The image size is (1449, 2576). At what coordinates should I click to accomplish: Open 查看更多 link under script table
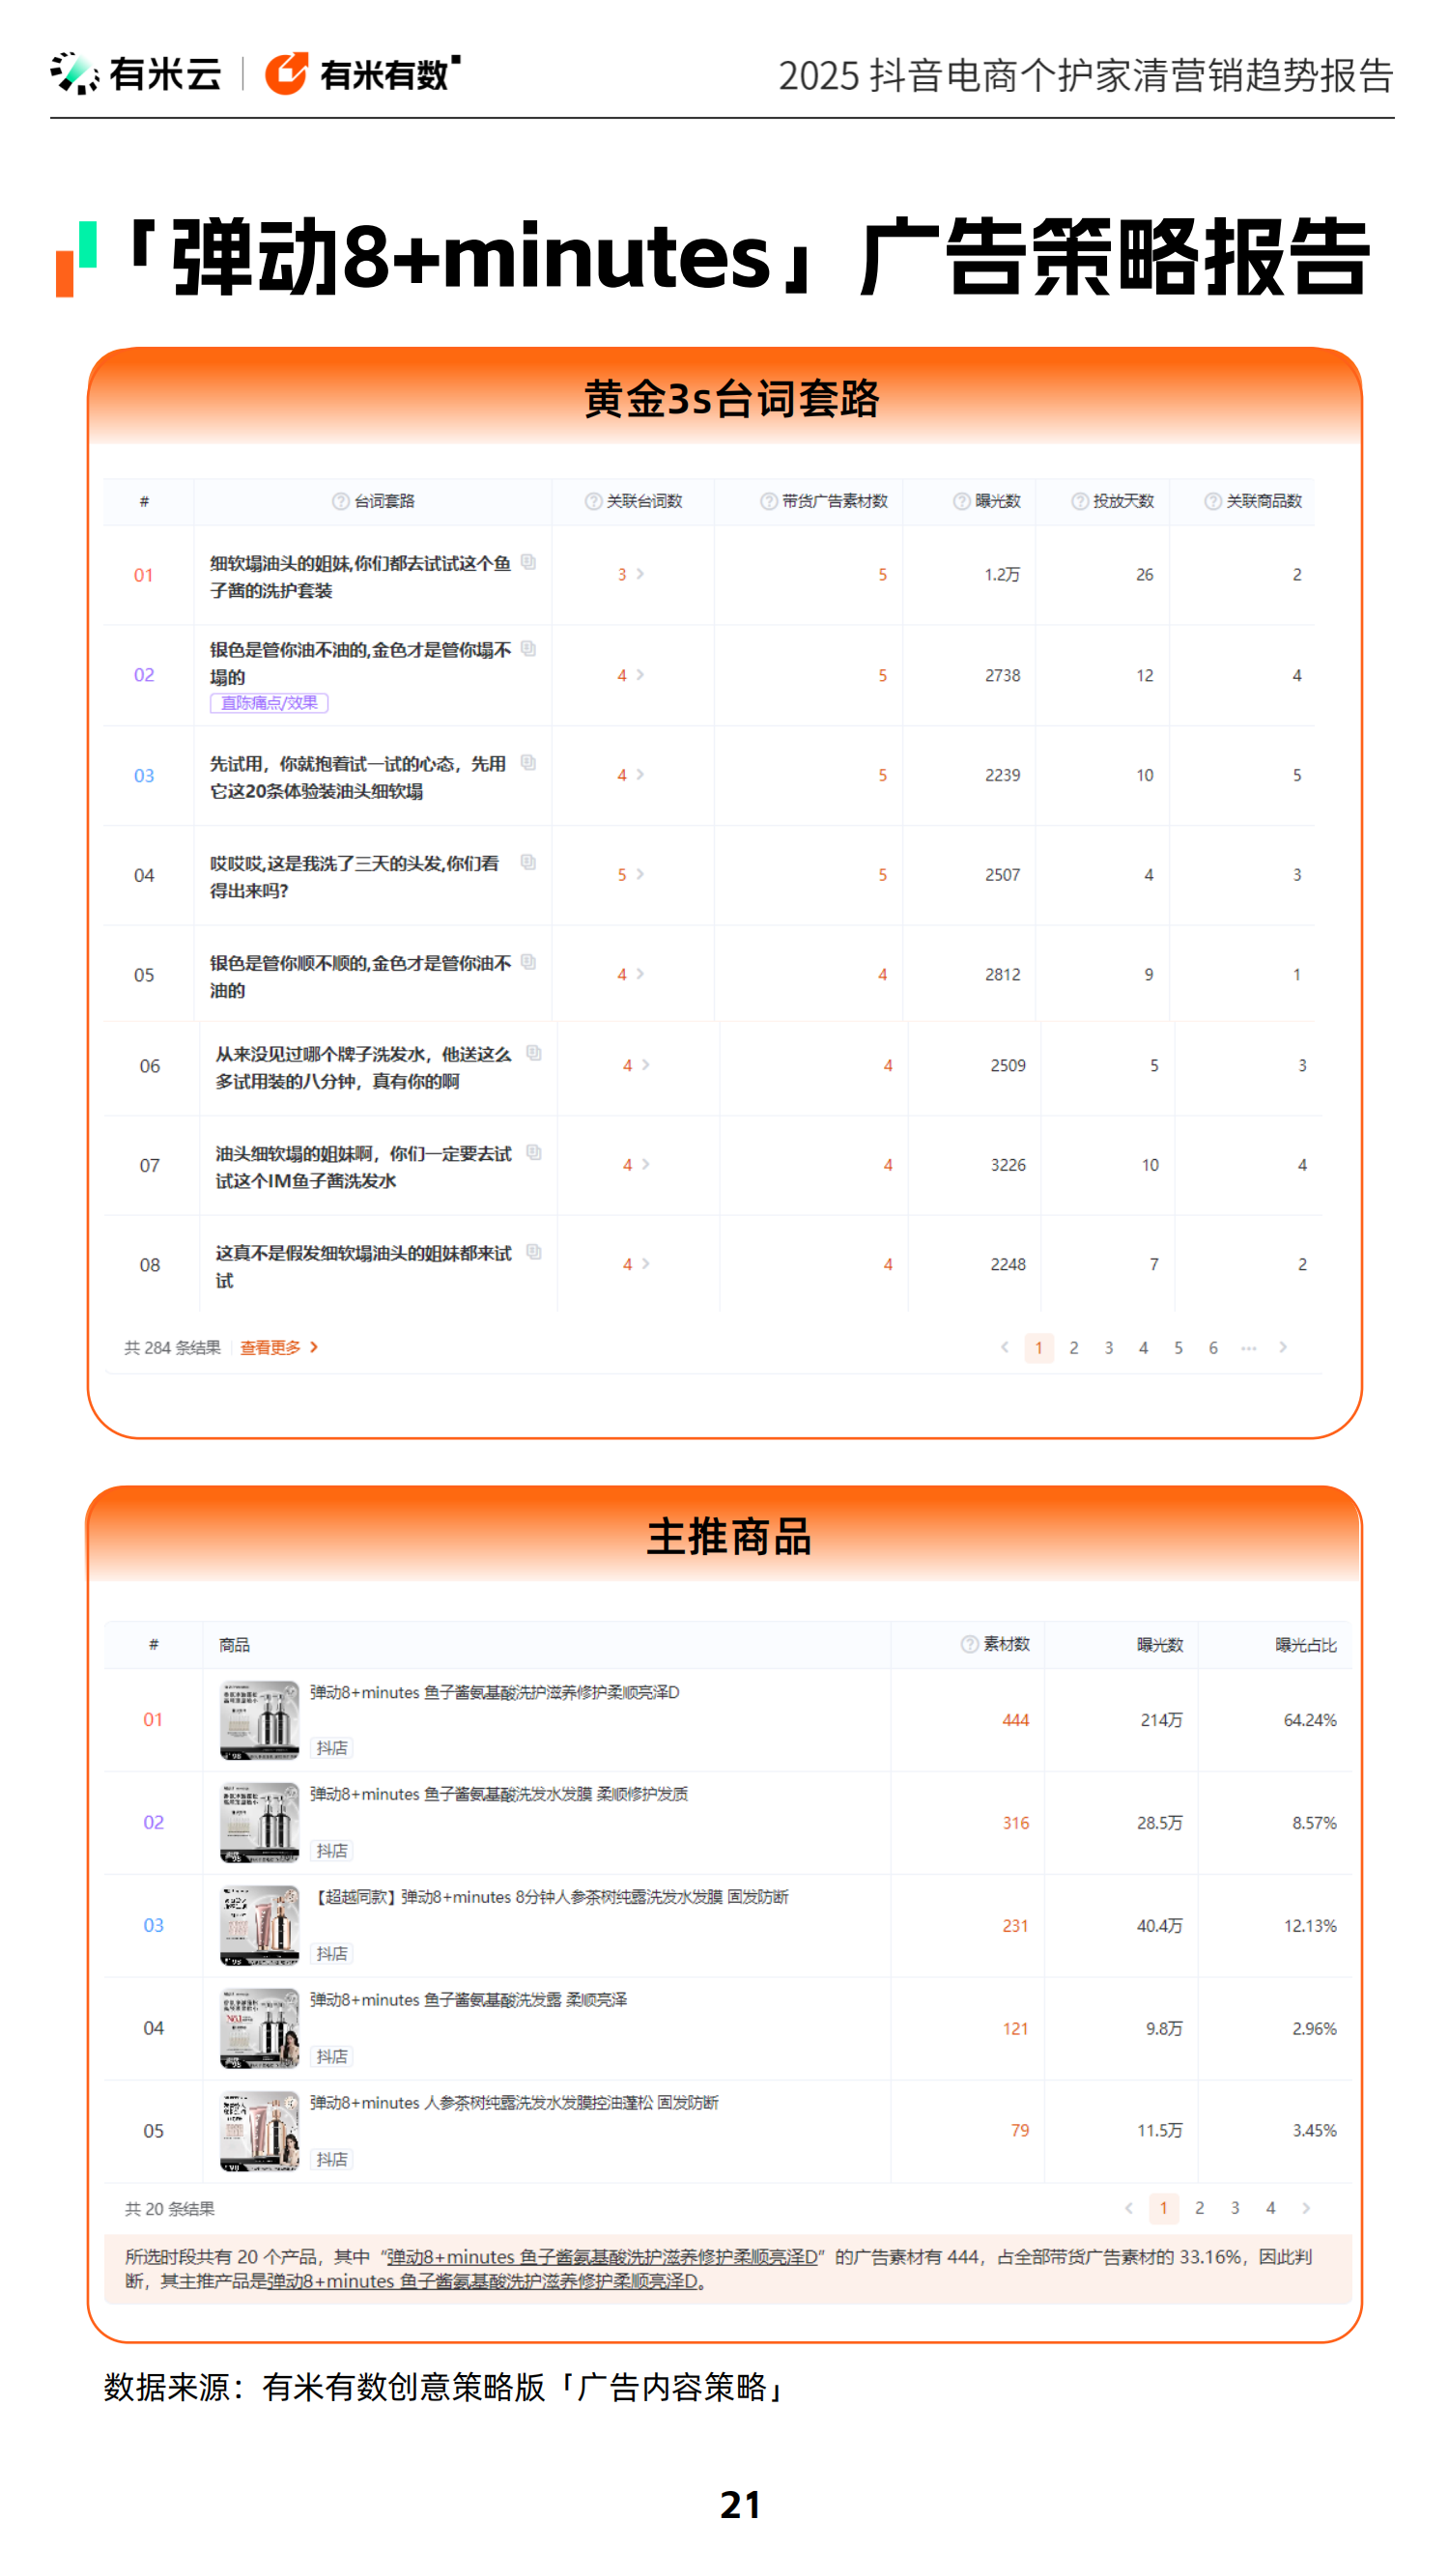coord(279,1348)
